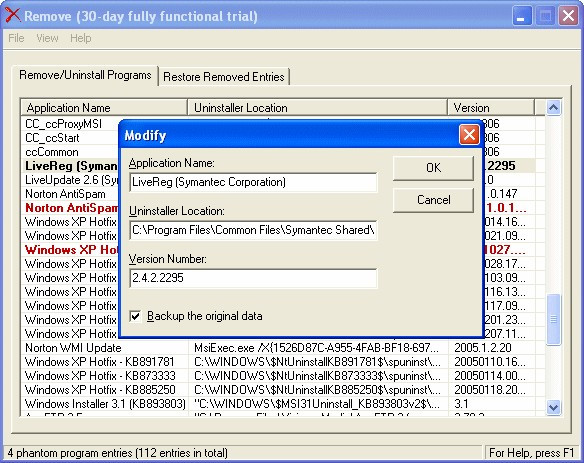
Task: Confirm changes with the OK button
Action: click(433, 168)
